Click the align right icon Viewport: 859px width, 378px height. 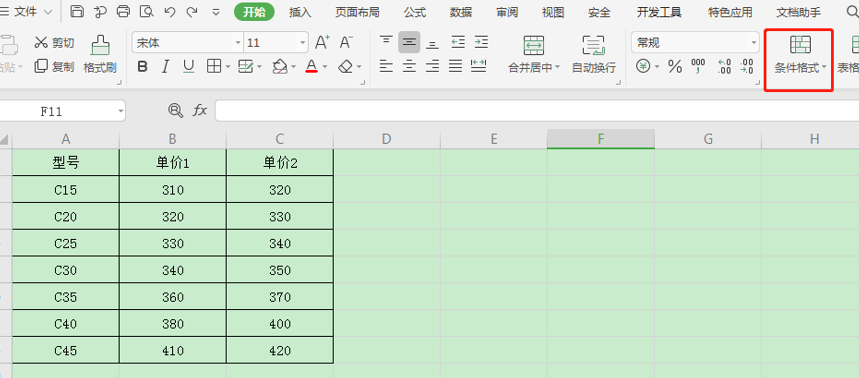[x=432, y=67]
